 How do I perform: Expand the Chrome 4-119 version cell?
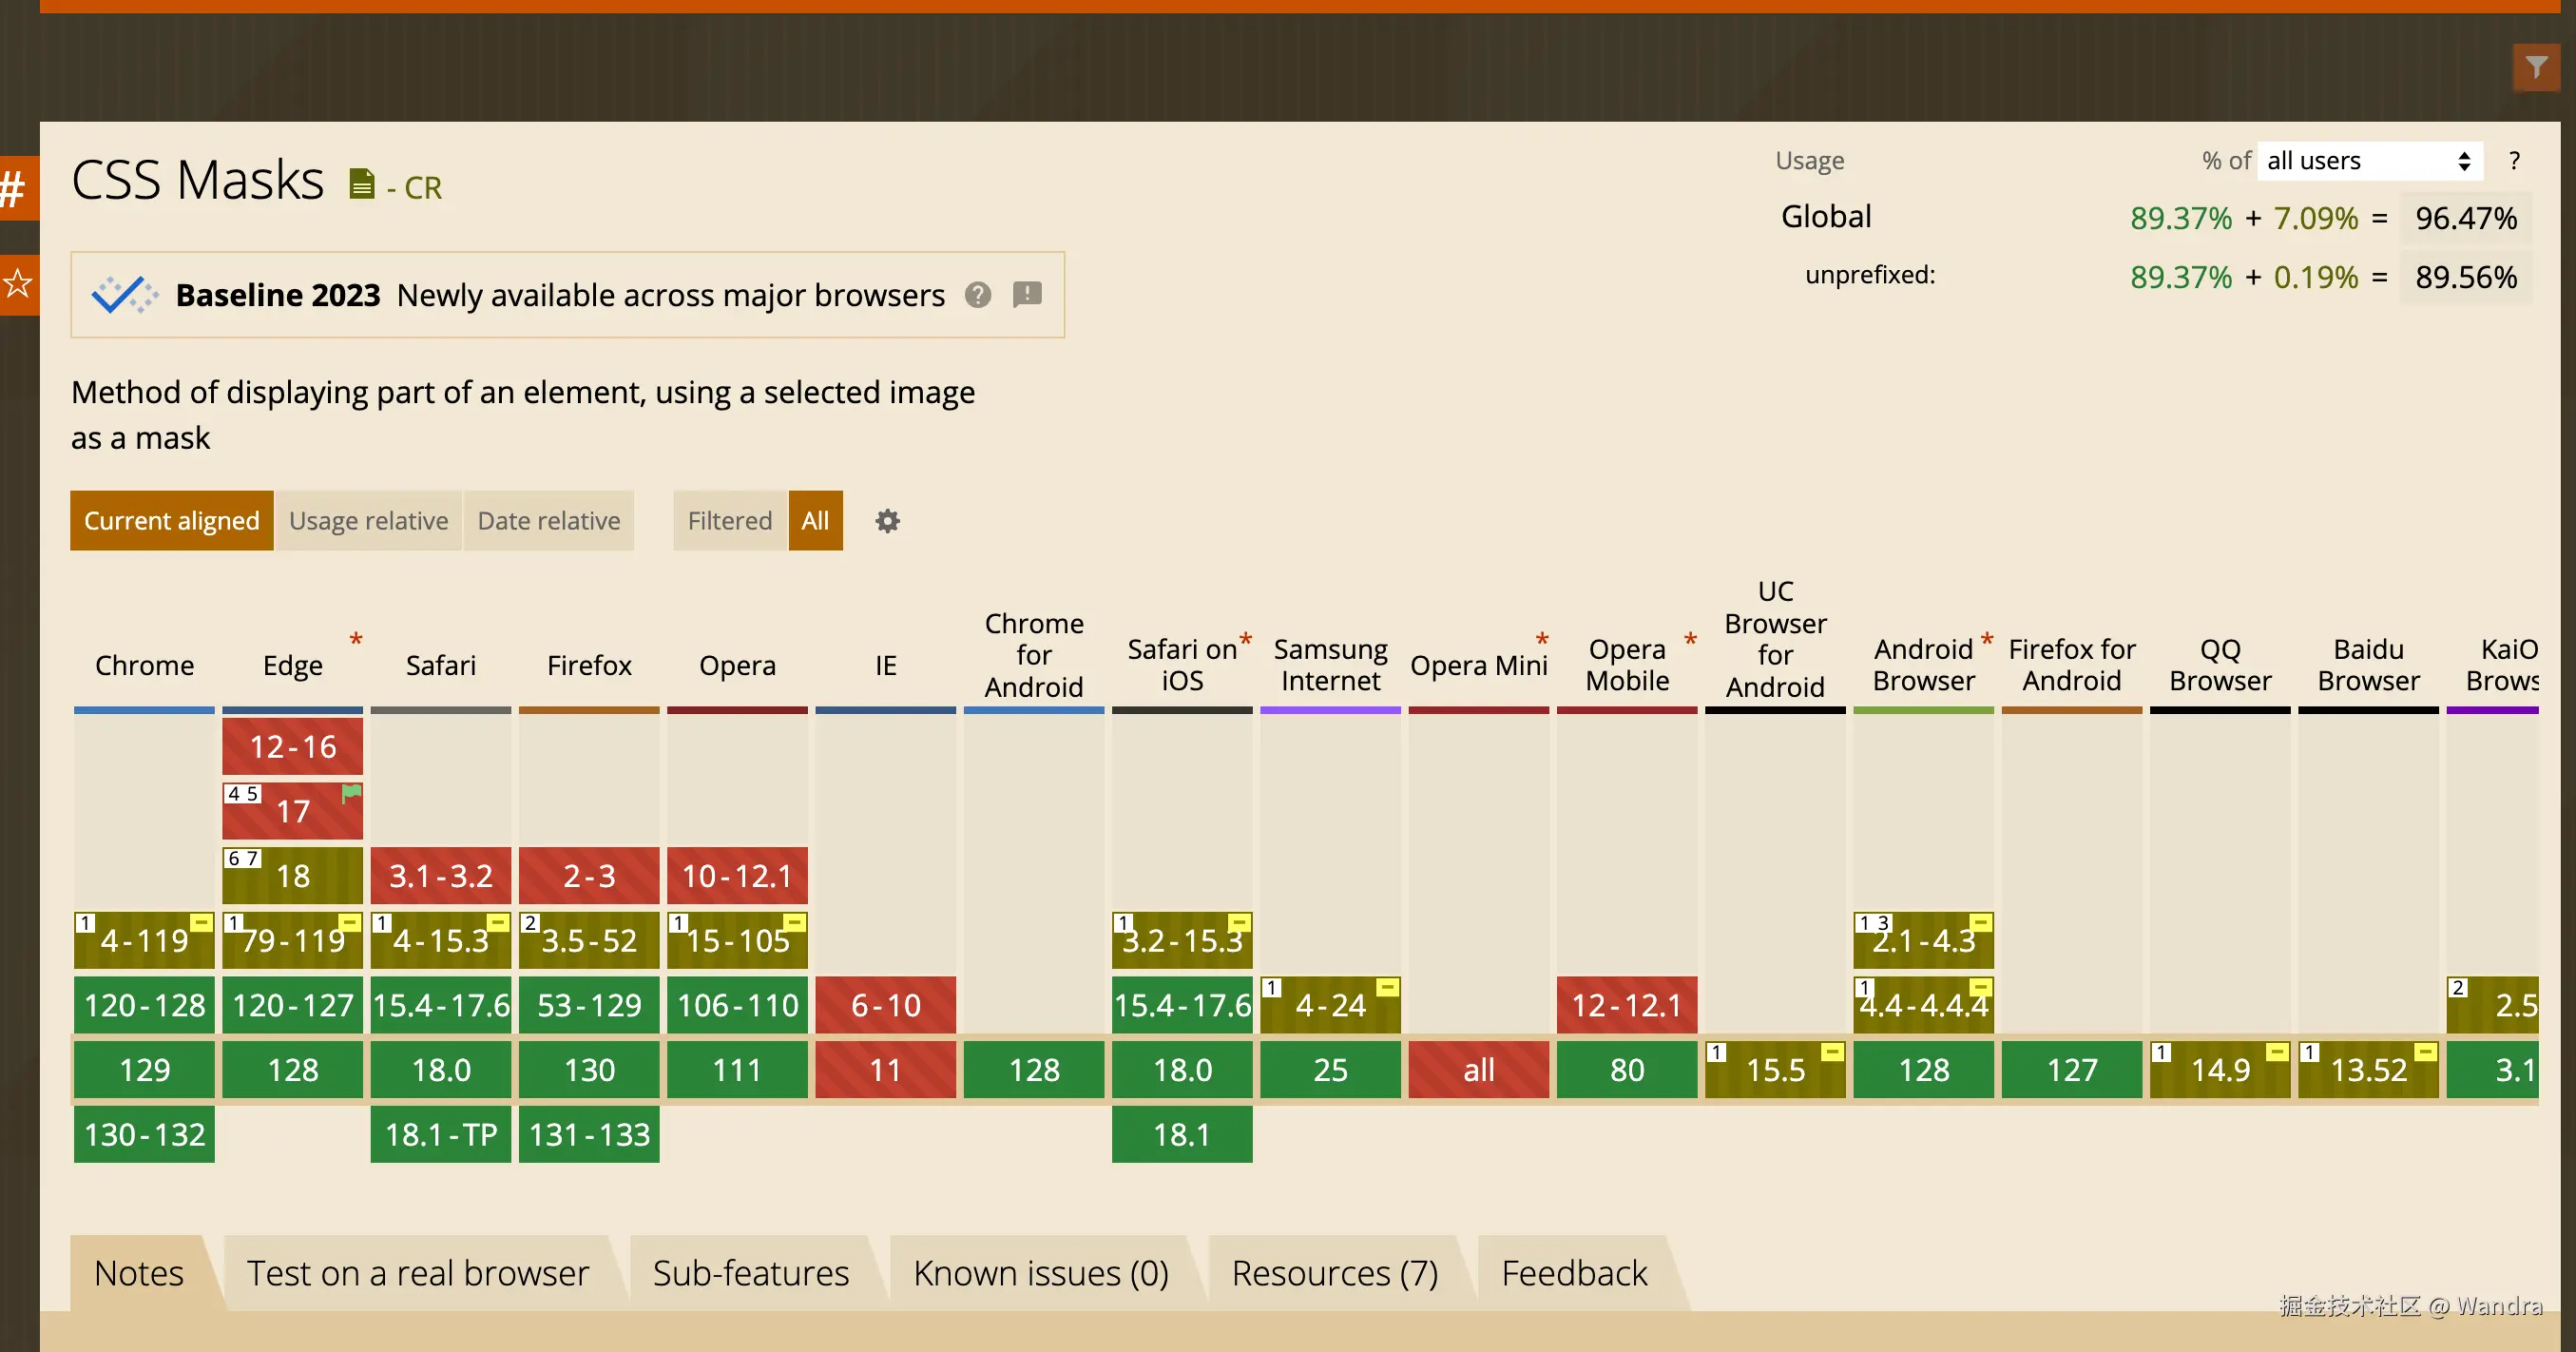point(144,941)
